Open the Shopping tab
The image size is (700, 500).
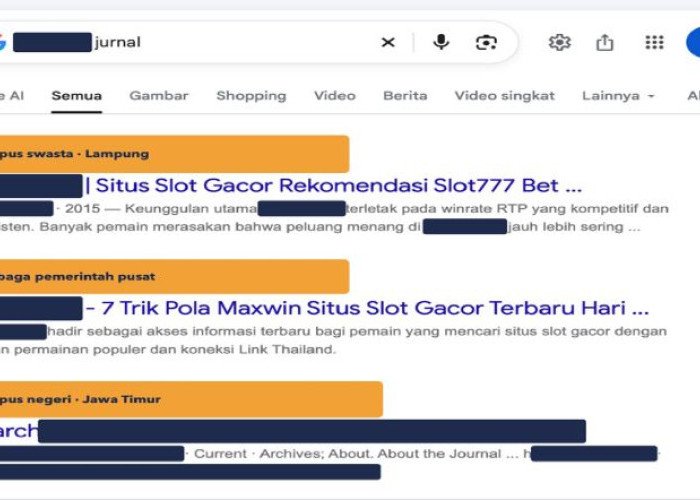pos(251,96)
